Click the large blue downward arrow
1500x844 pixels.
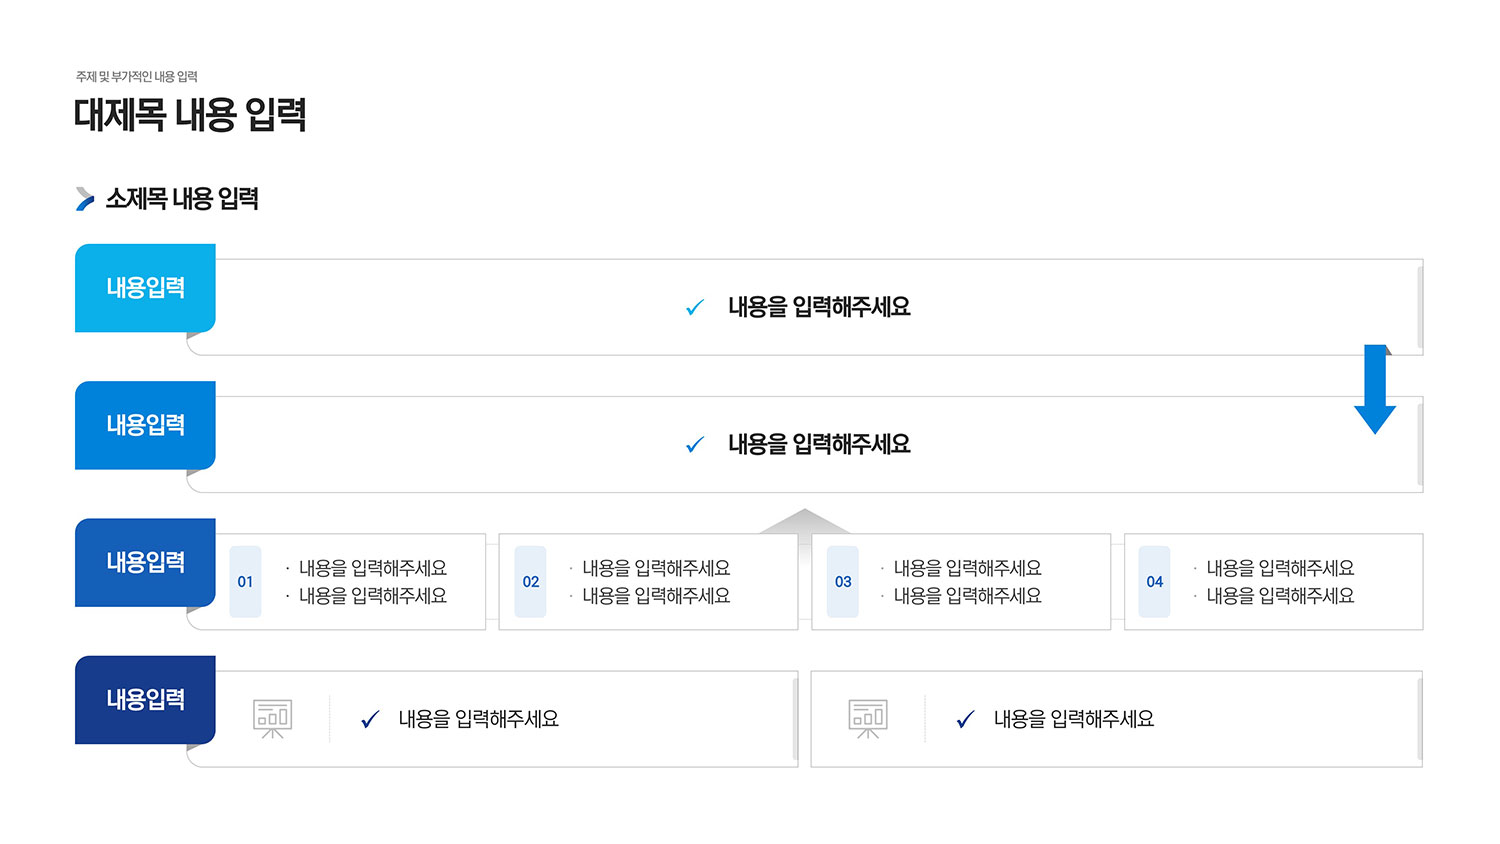1375,389
